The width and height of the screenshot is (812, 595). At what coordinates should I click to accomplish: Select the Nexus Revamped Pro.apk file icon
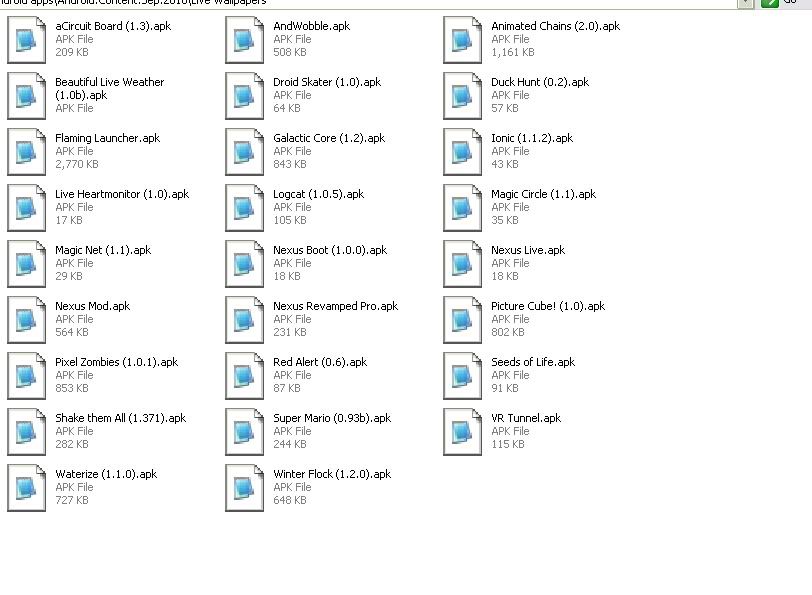click(244, 320)
